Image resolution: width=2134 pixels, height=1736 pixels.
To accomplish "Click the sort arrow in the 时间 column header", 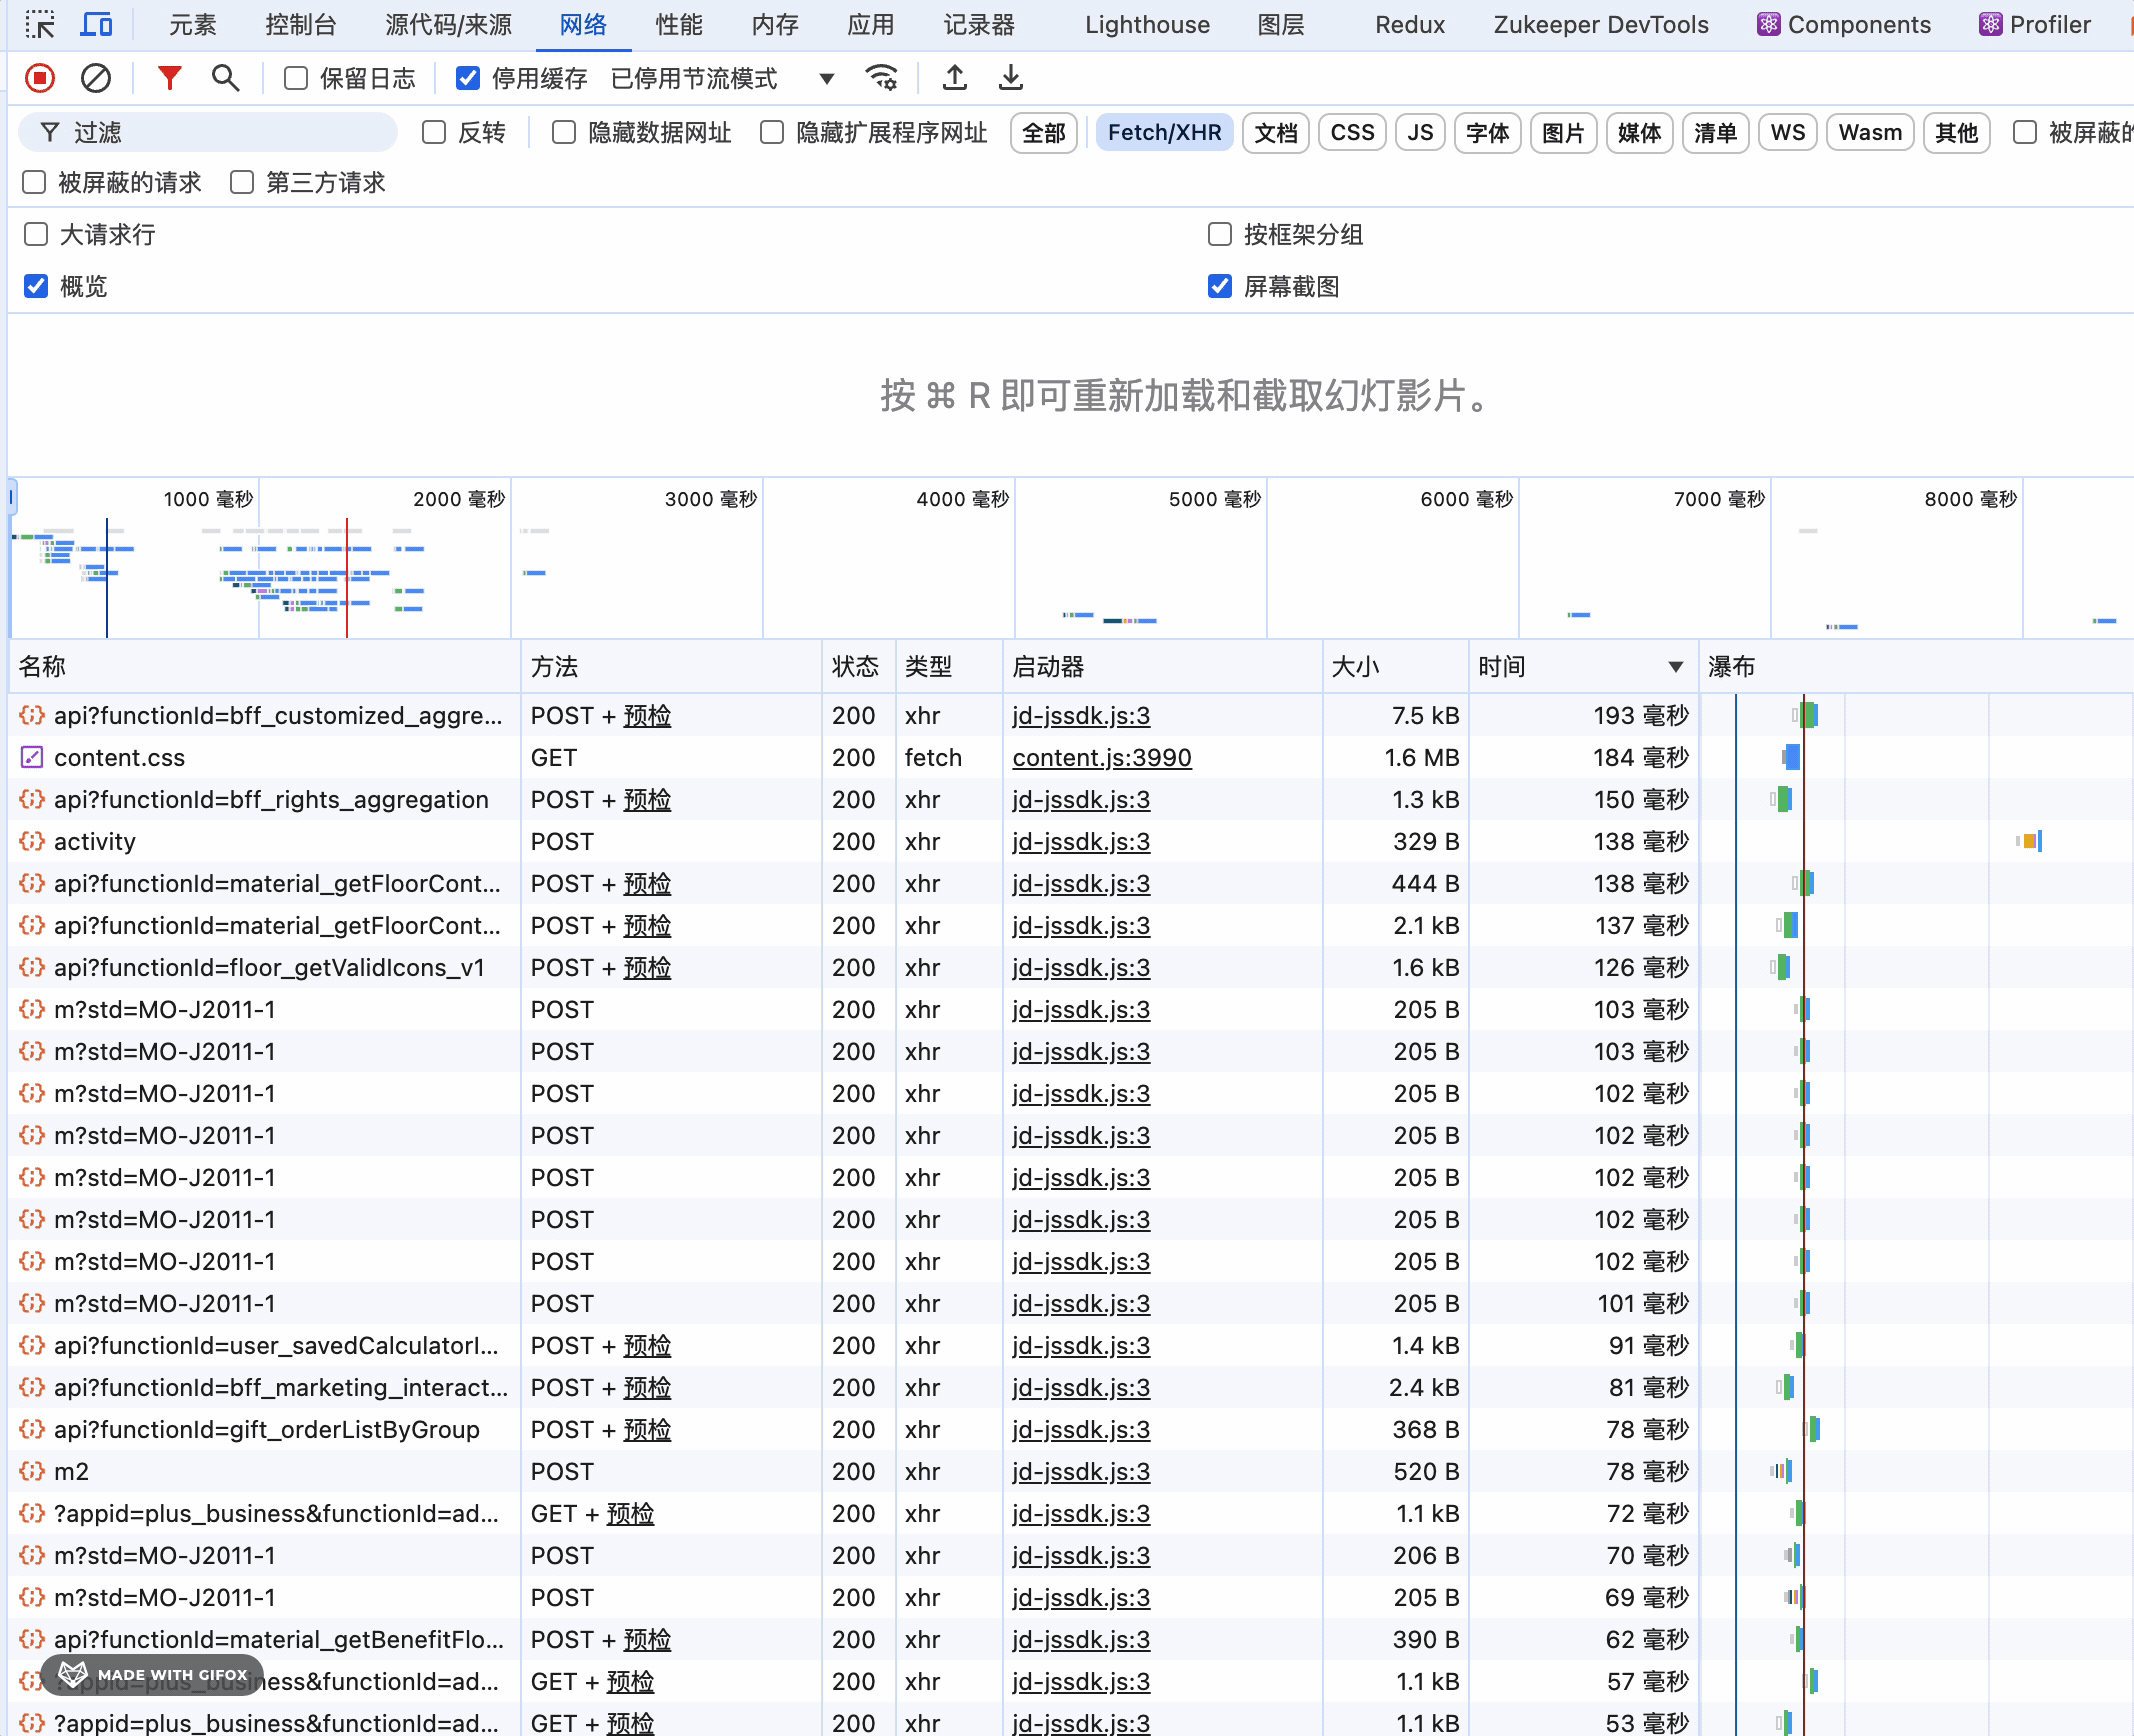I will click(1676, 667).
